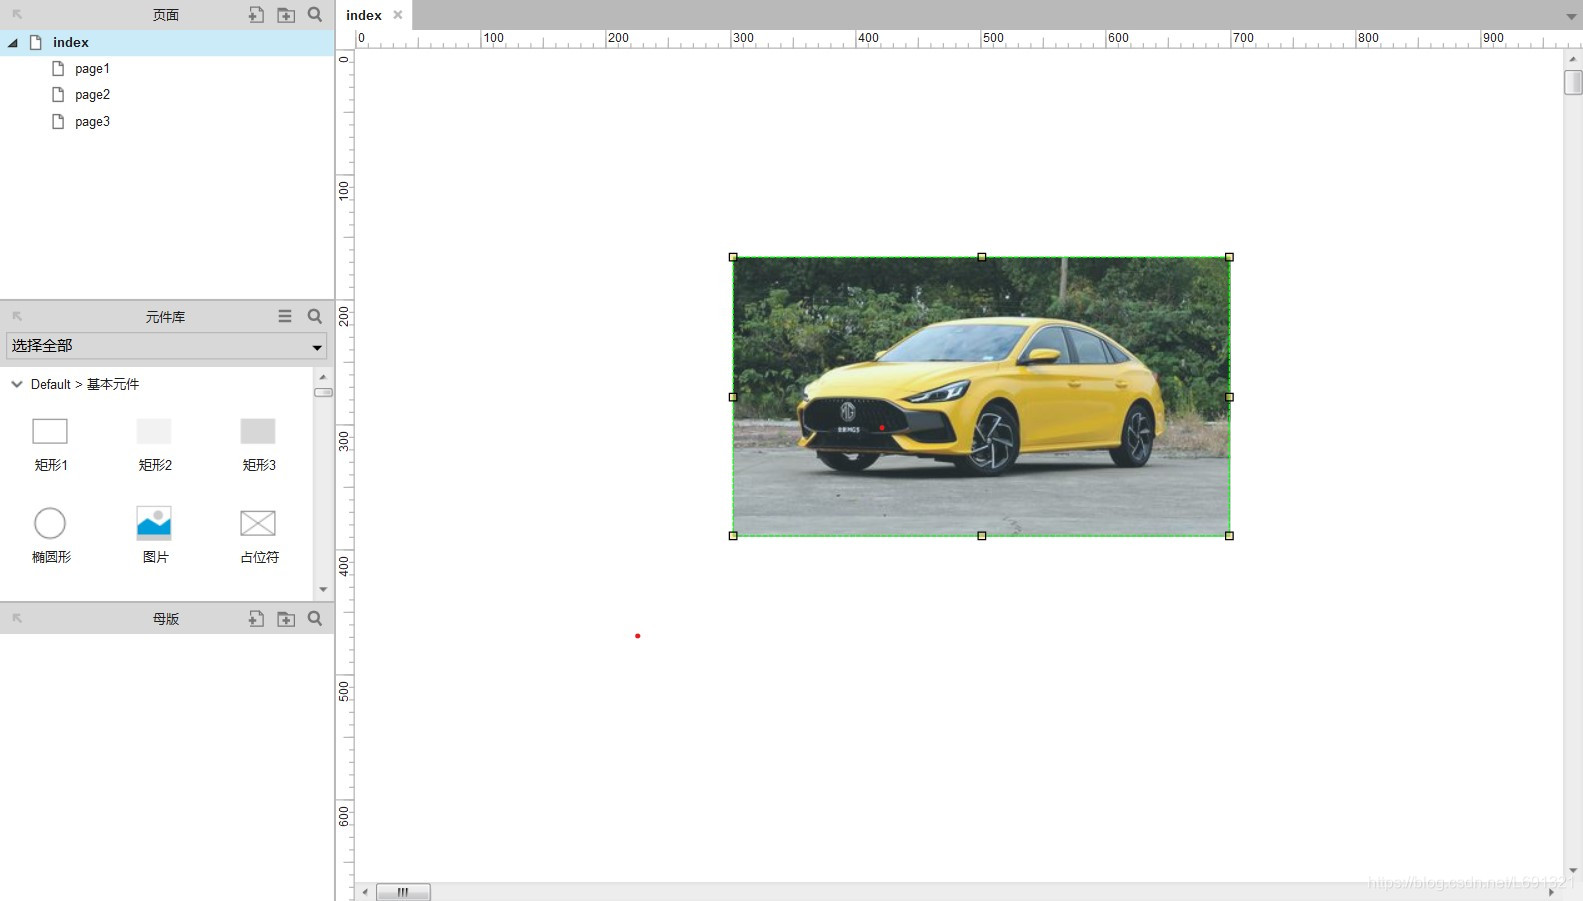The height and width of the screenshot is (901, 1583).
Task: Add a new folder in Pages panel
Action: 286,15
